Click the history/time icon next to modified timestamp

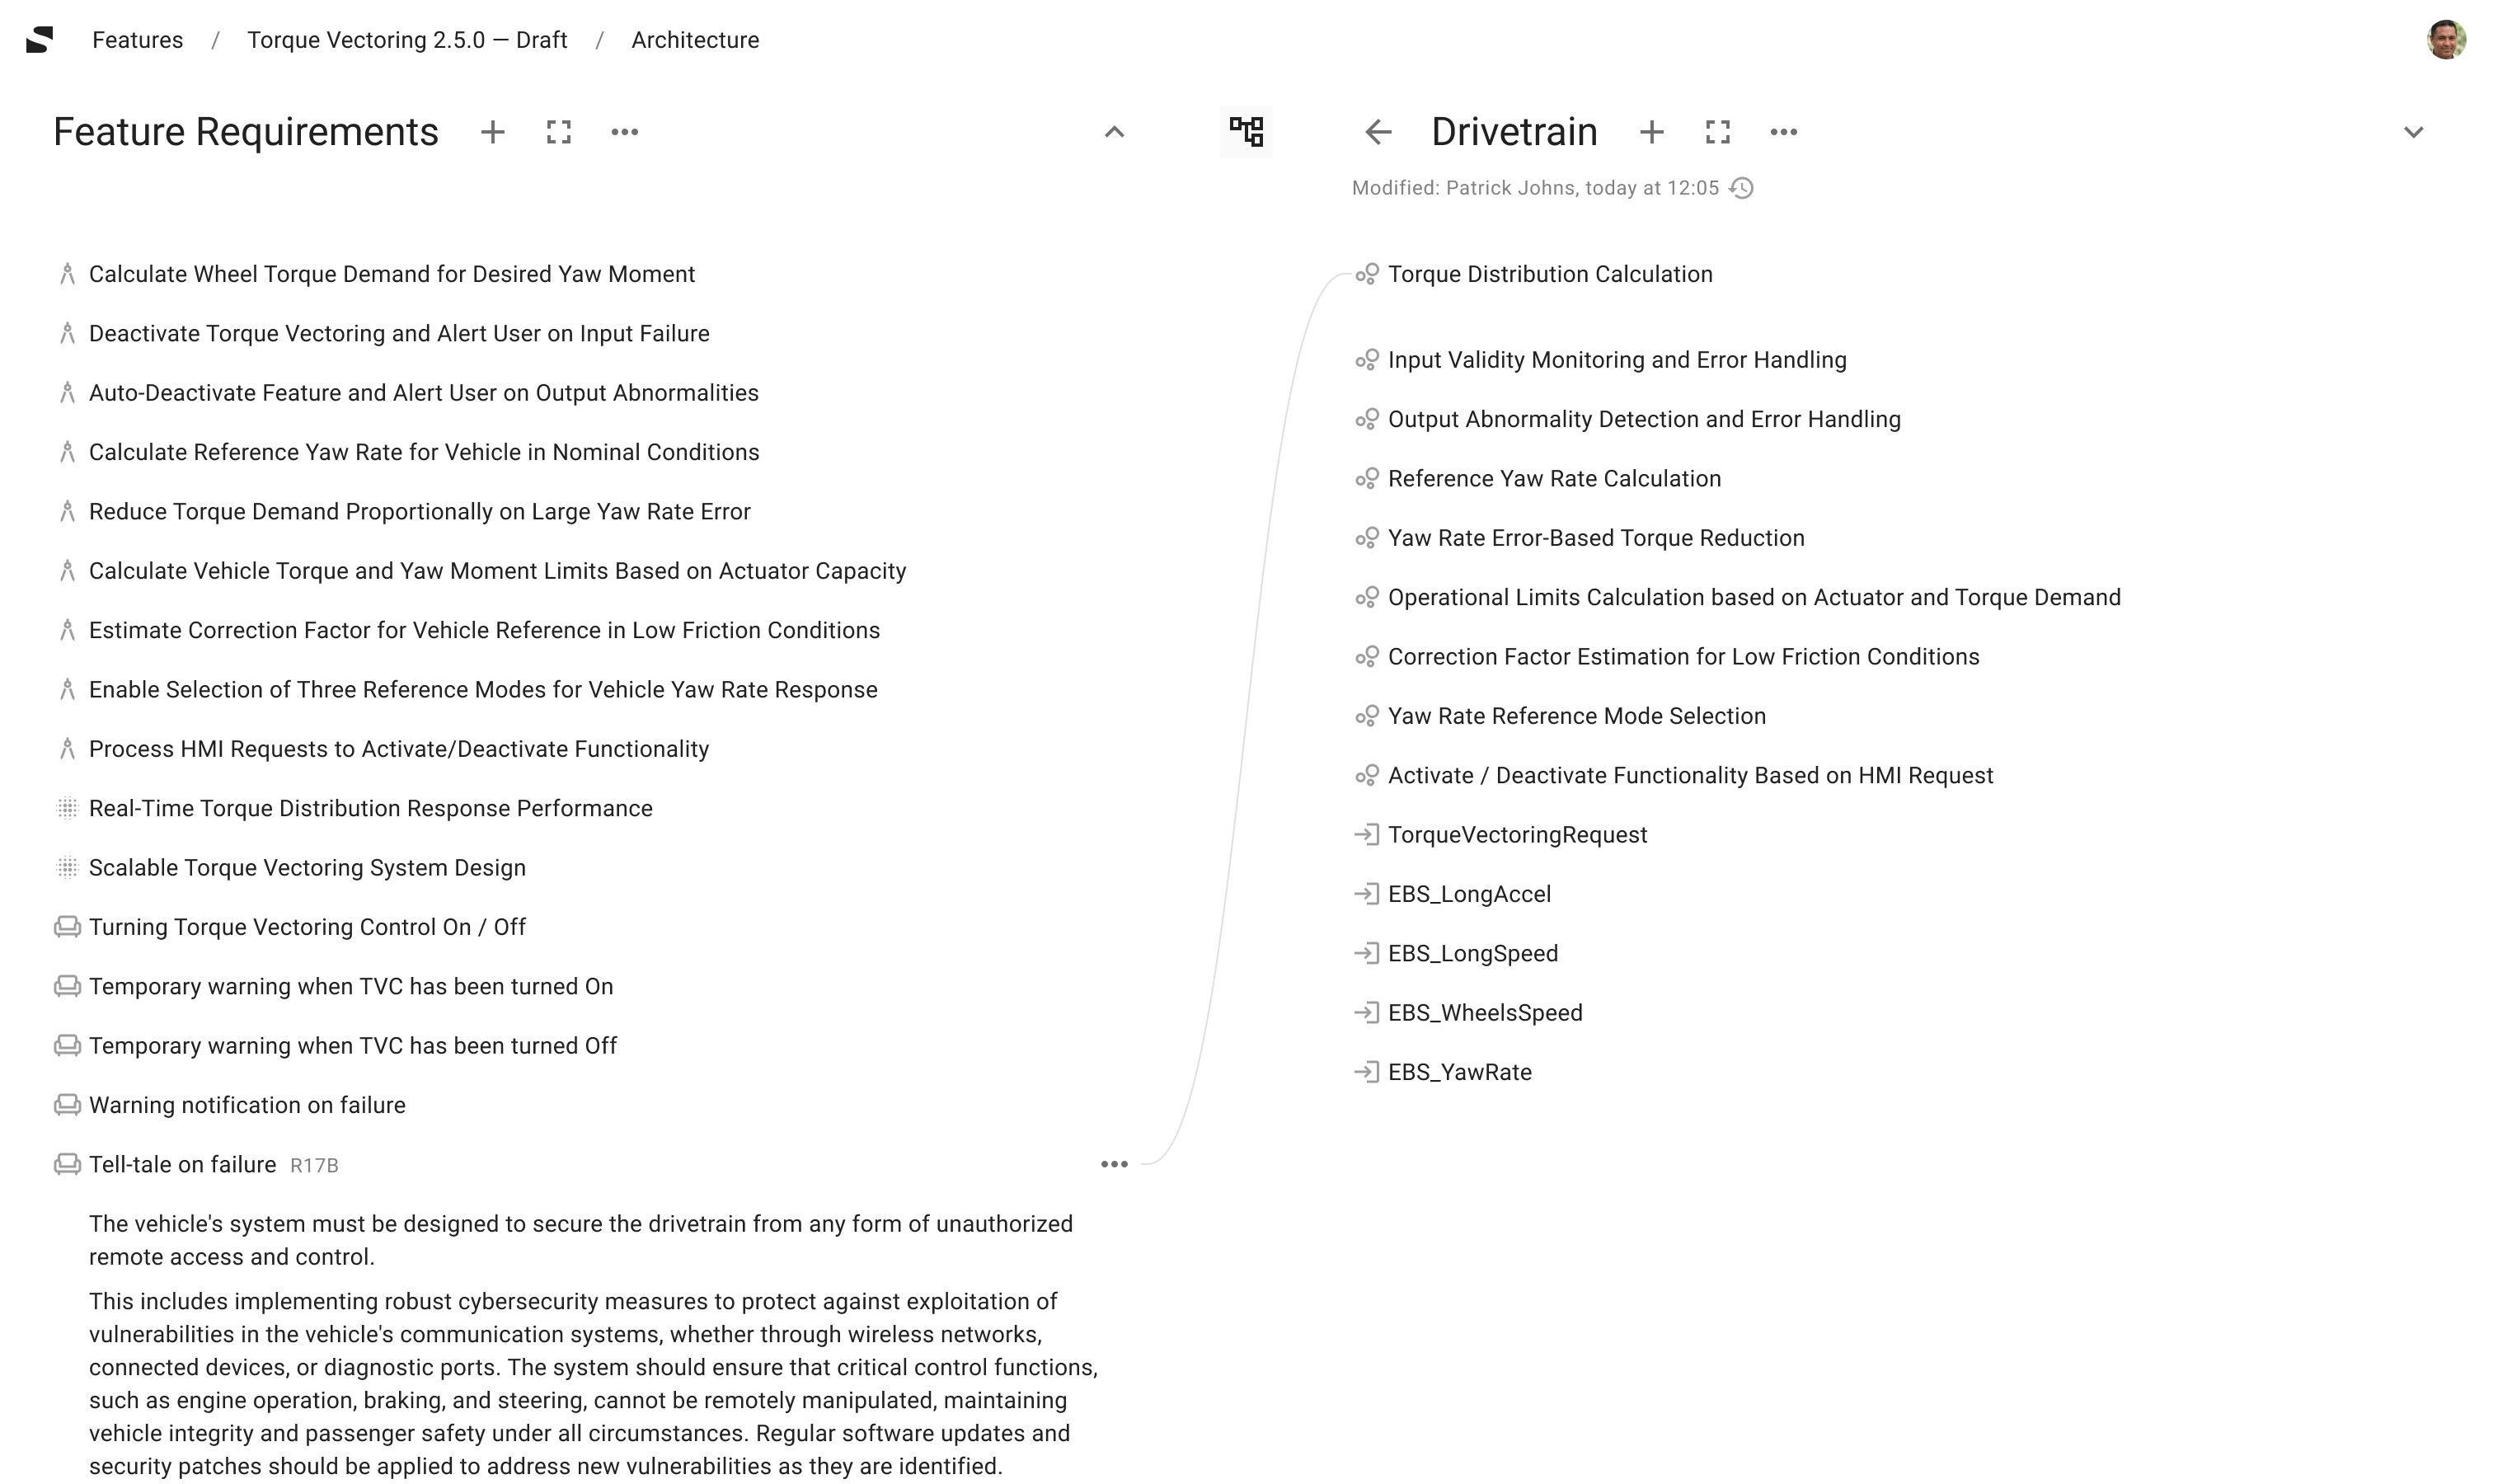1743,187
